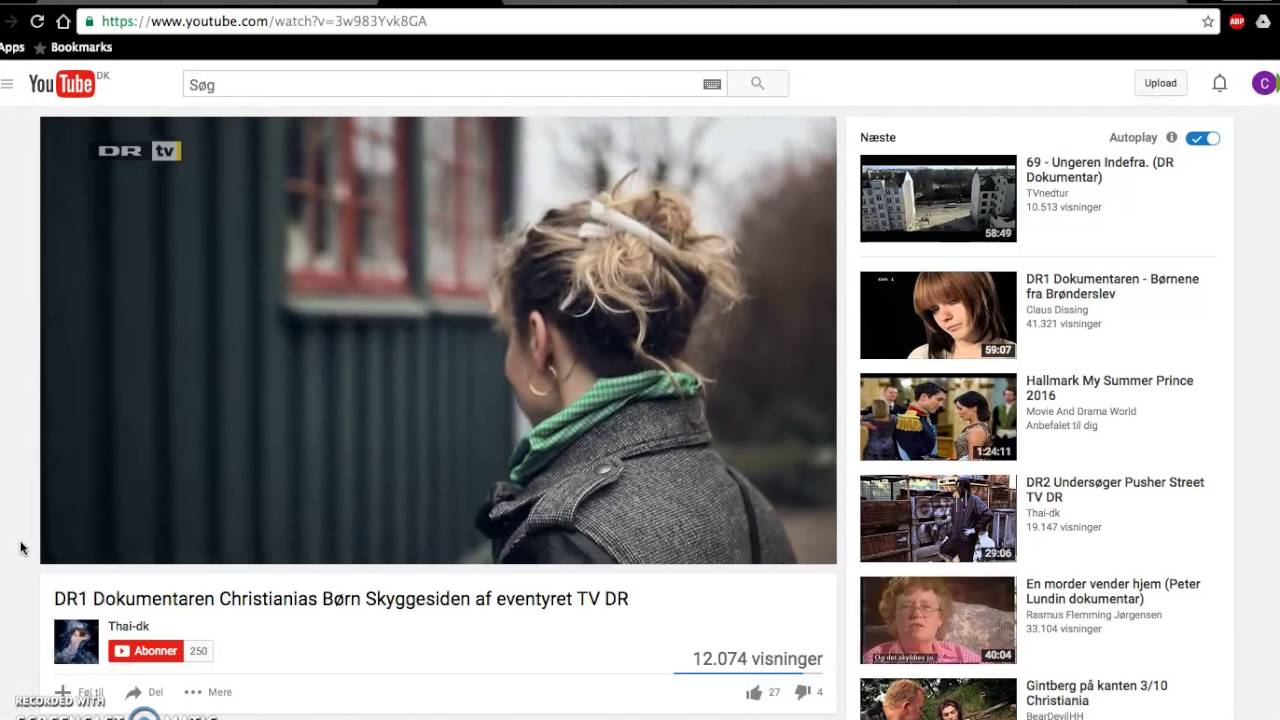Click the 33.104 visninger text
This screenshot has height=720, width=1280.
(1063, 629)
